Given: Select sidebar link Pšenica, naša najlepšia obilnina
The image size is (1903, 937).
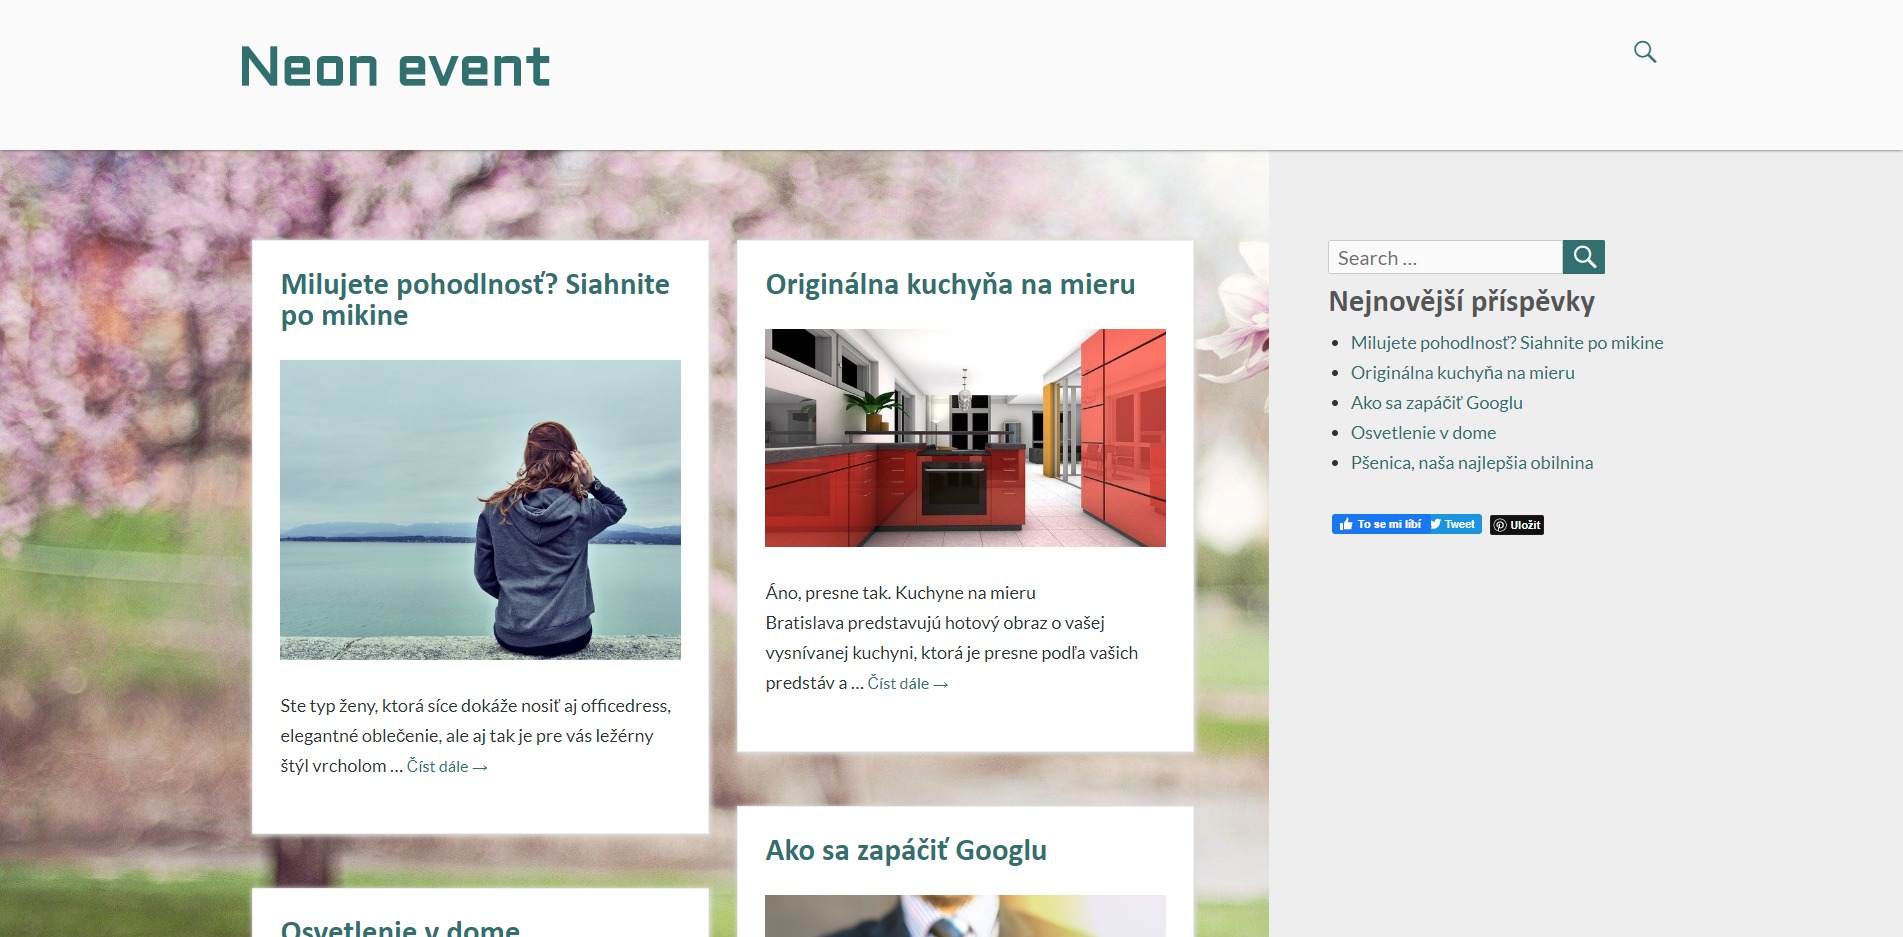Looking at the screenshot, I should click(x=1472, y=463).
